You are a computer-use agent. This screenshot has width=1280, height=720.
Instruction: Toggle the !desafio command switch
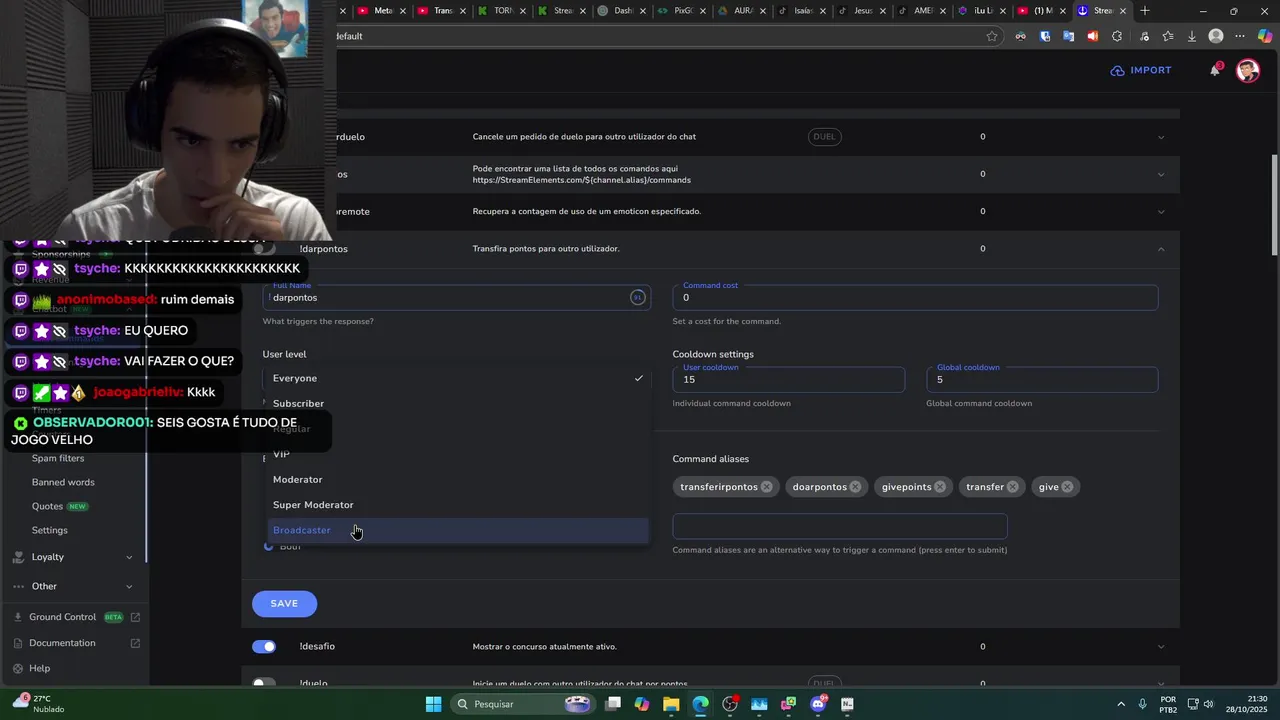[x=264, y=647]
